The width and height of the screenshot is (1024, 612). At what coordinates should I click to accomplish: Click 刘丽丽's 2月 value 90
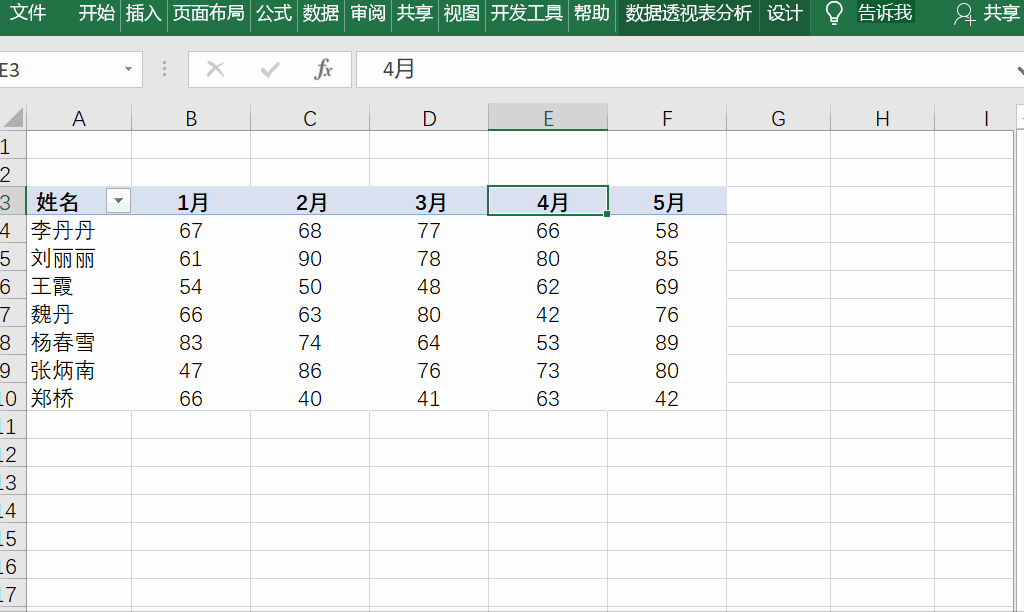coord(310,258)
